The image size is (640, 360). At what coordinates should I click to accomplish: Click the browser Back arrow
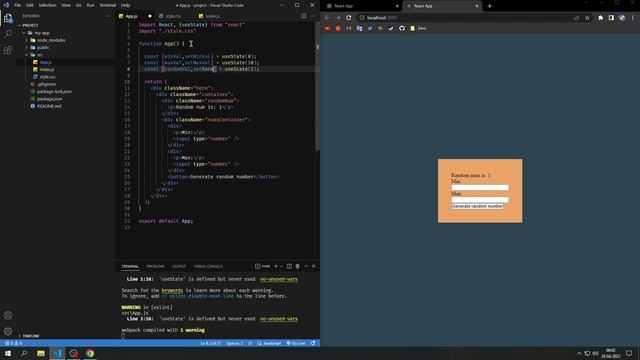(327, 18)
